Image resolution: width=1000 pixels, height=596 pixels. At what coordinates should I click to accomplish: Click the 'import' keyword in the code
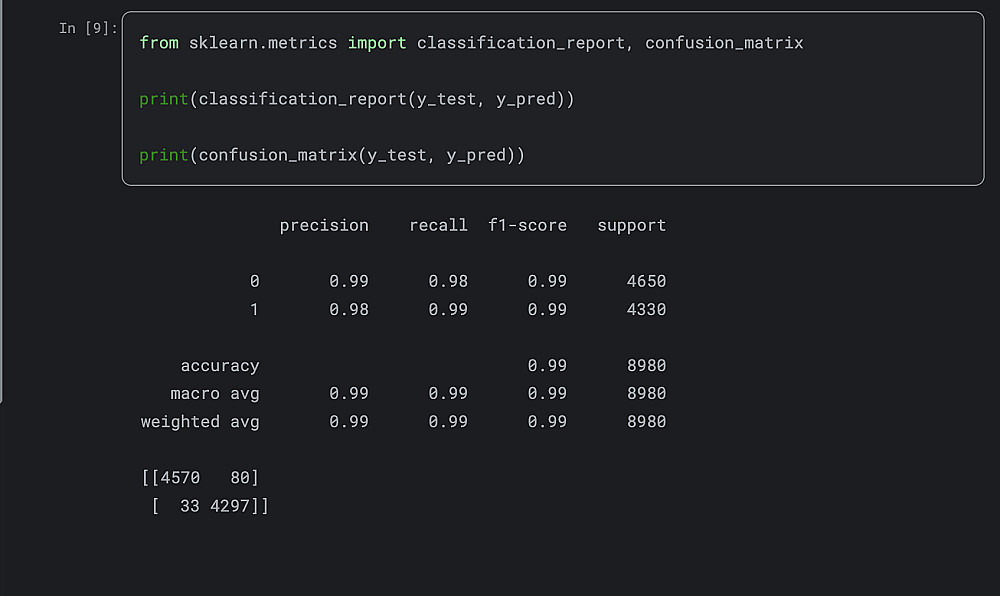377,43
